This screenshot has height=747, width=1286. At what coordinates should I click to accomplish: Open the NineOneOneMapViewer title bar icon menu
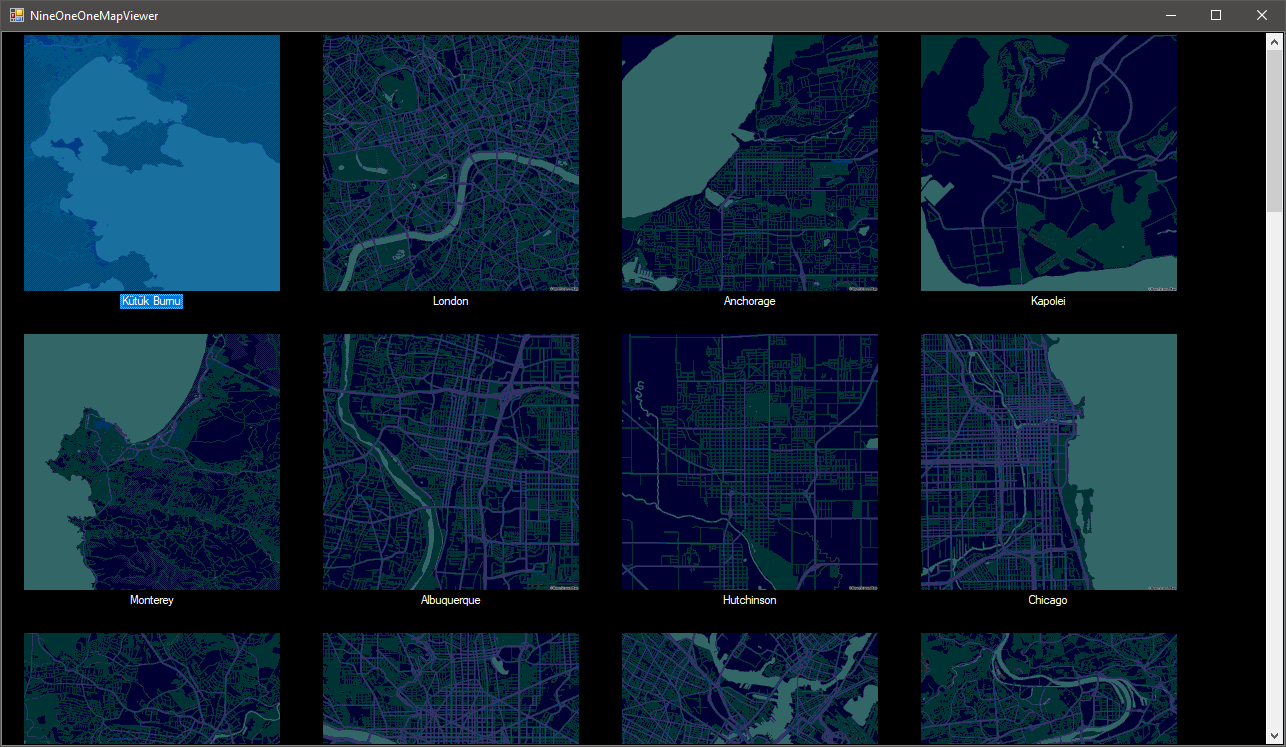pyautogui.click(x=17, y=16)
